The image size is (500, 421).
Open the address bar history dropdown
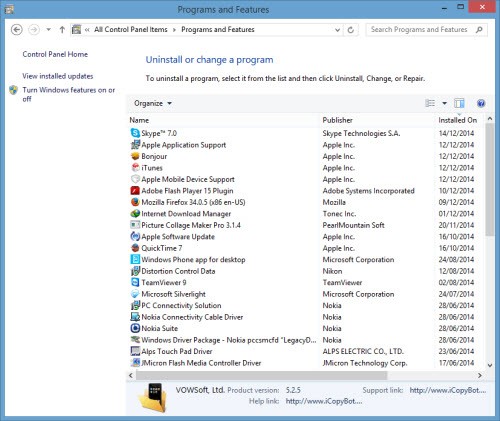tap(337, 30)
